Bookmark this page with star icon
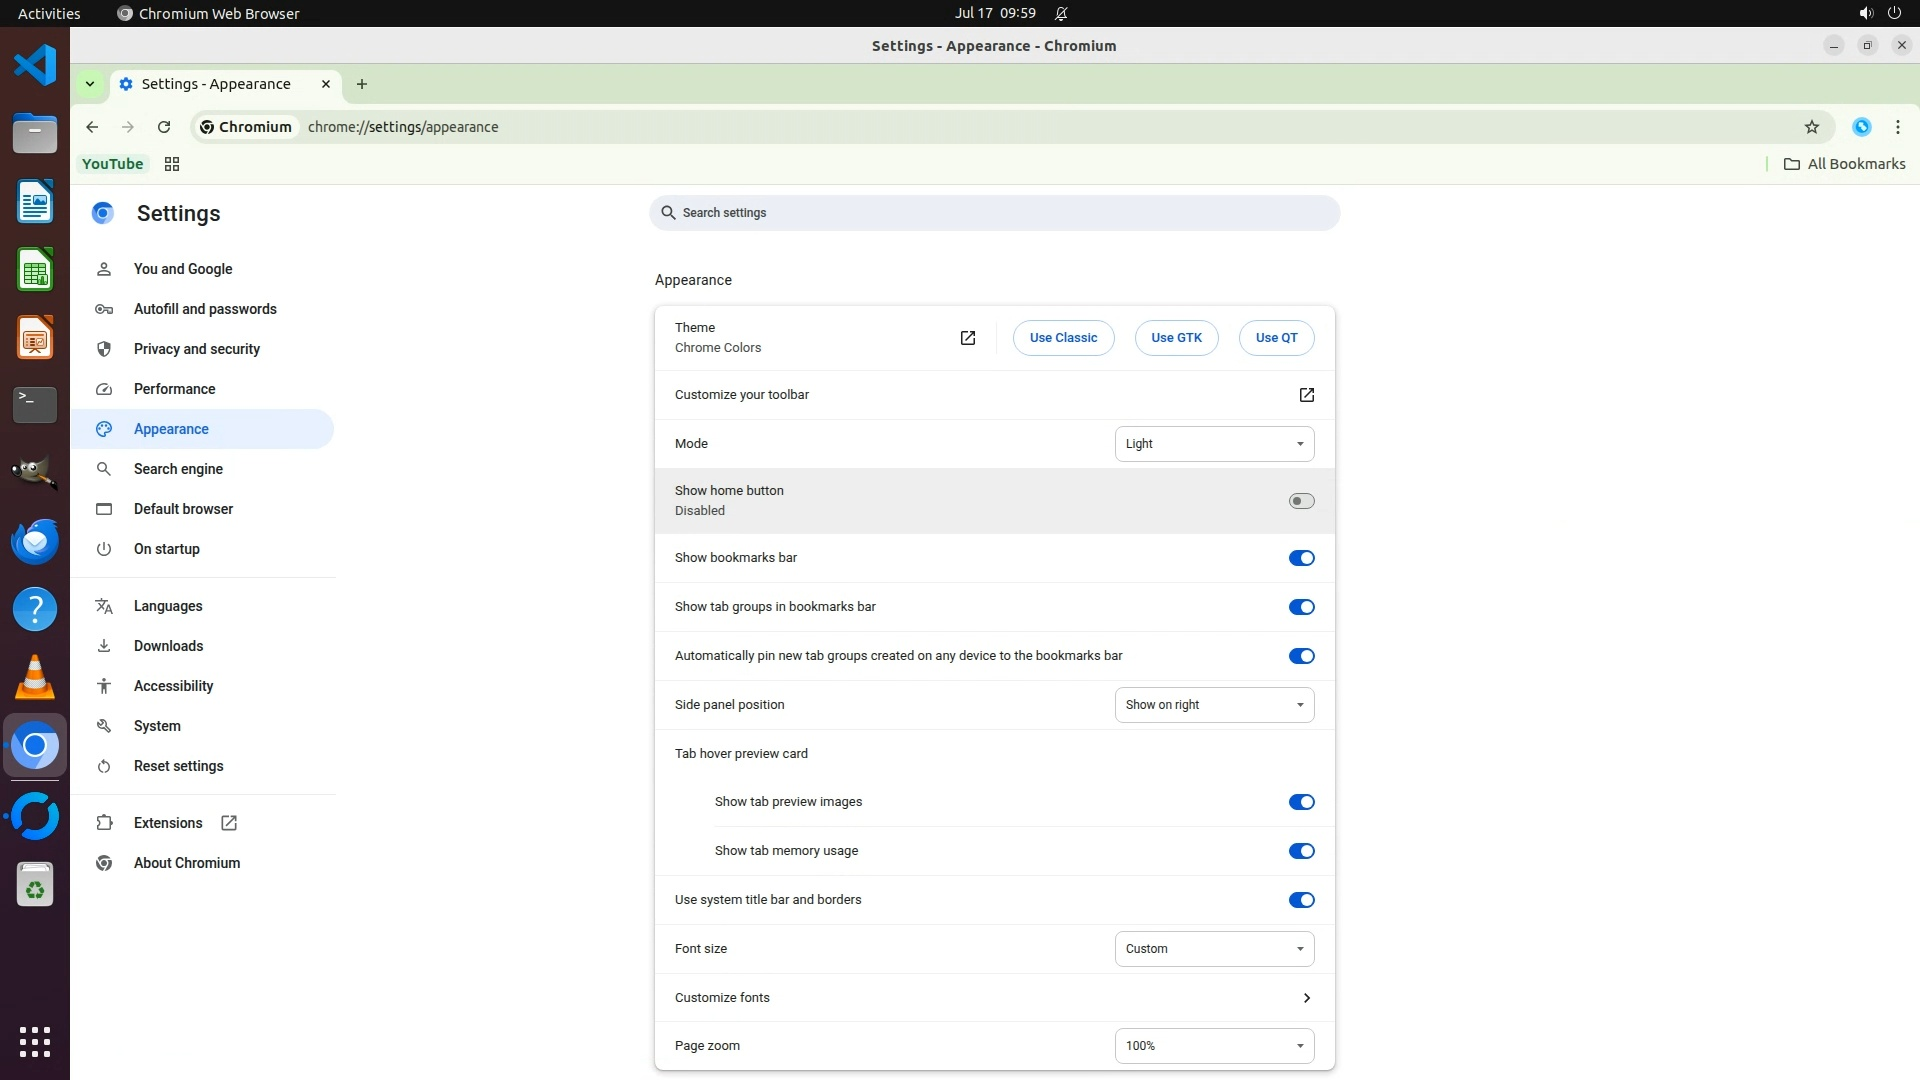 click(x=1811, y=127)
